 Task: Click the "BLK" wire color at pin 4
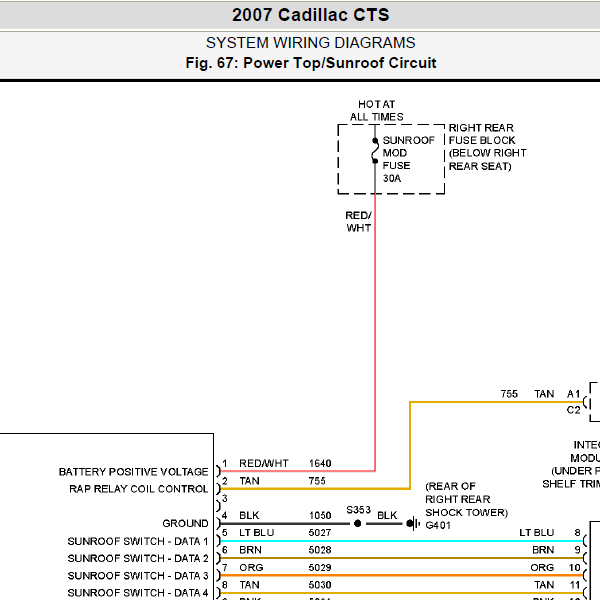249,515
